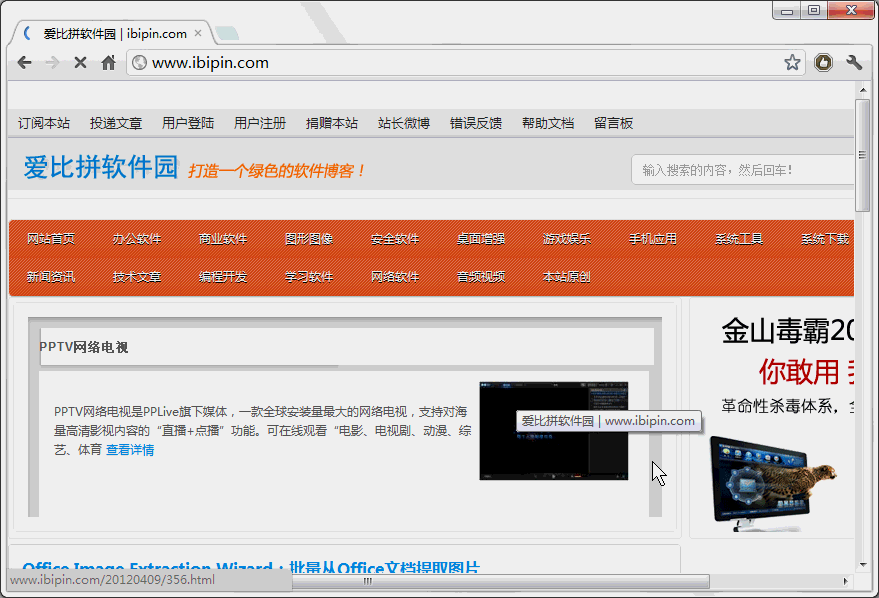Open 商业软件 category

pyautogui.click(x=223, y=239)
